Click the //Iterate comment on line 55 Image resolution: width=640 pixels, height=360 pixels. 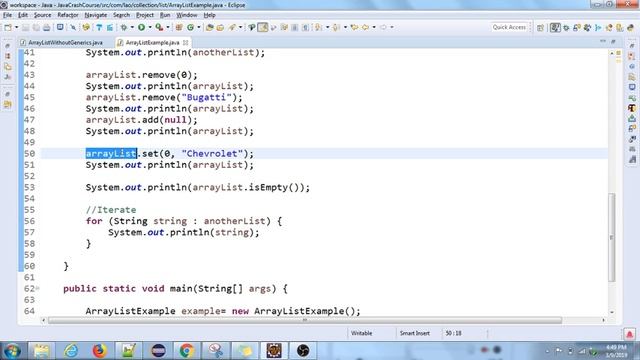[x=111, y=210]
